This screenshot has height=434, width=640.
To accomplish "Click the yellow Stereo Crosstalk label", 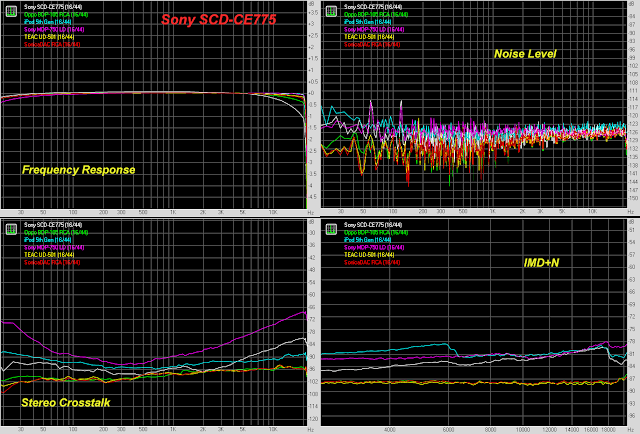I will tap(66, 403).
